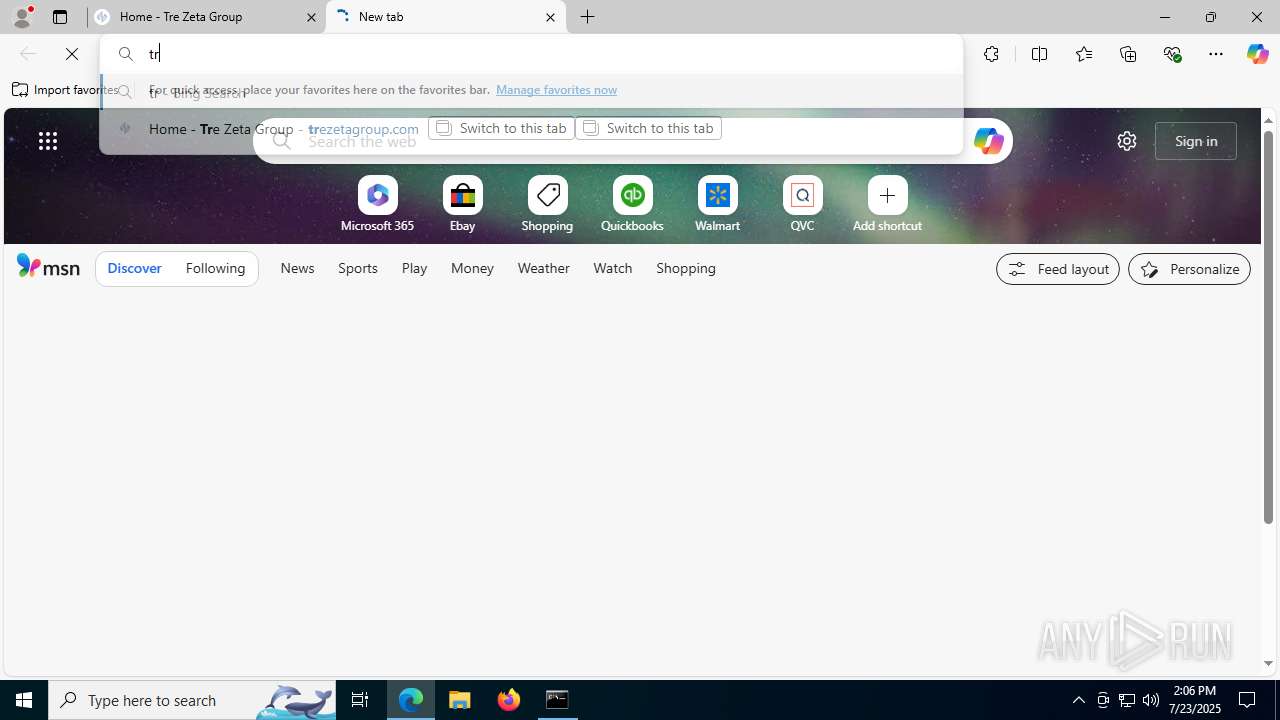Open MSN apps grid launcher
The image size is (1280, 720).
[48, 141]
